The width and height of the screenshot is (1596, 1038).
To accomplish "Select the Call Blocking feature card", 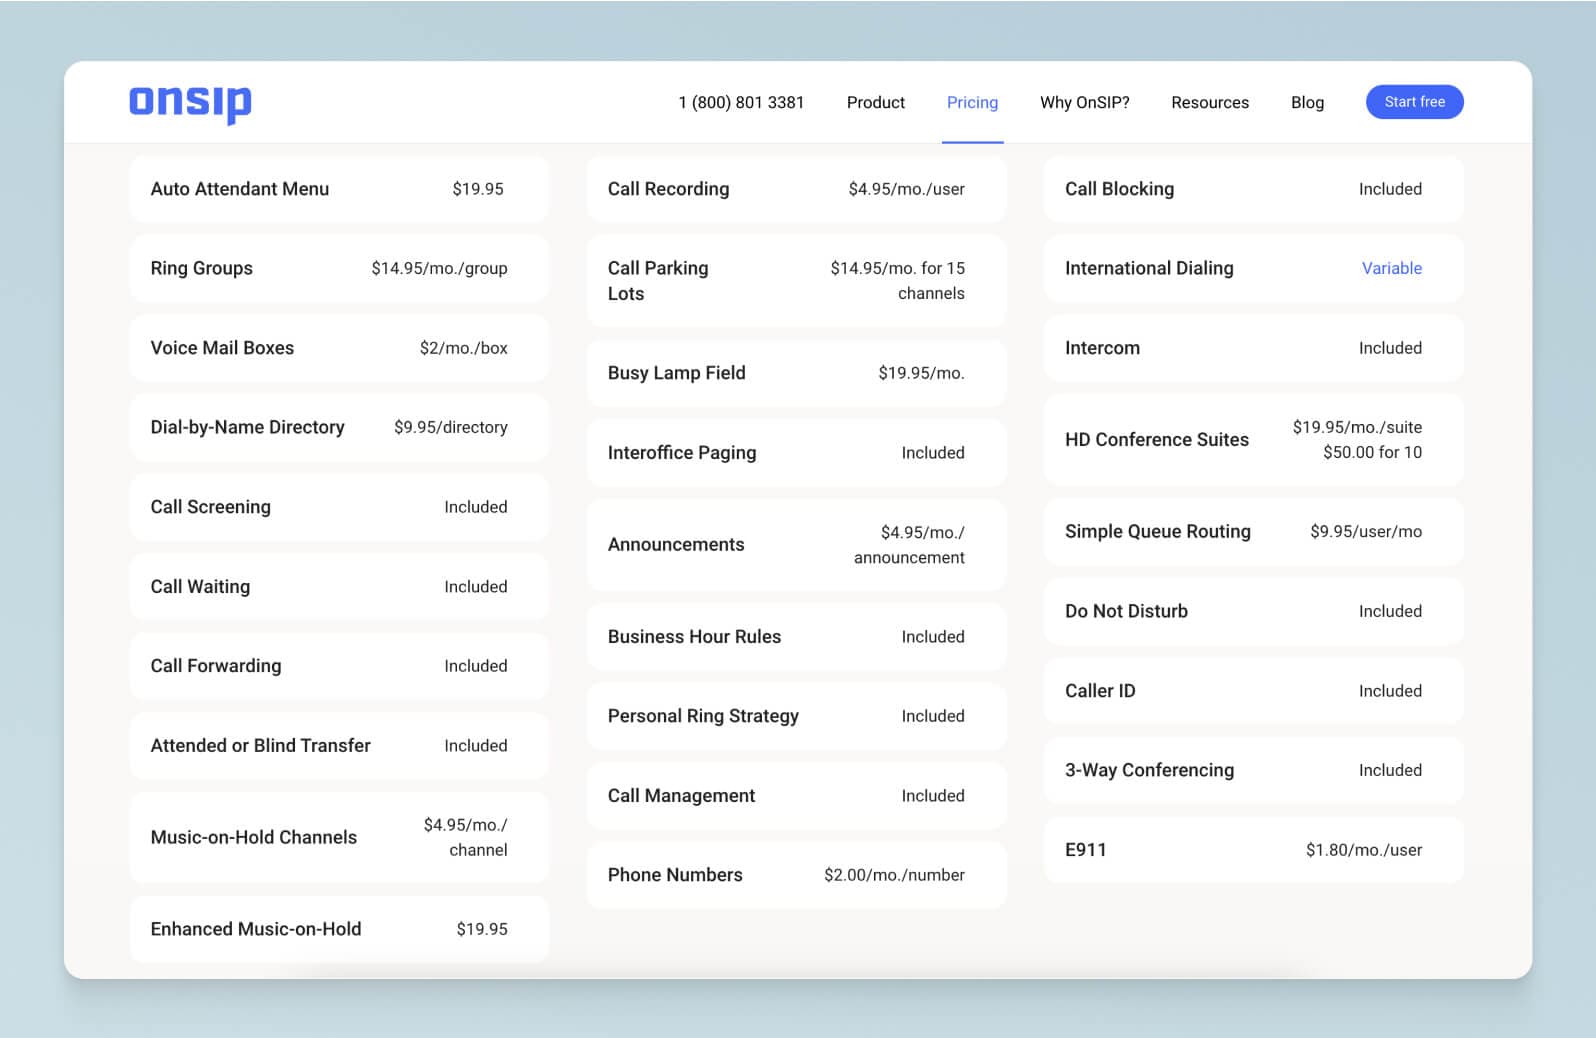I will pyautogui.click(x=1252, y=189).
